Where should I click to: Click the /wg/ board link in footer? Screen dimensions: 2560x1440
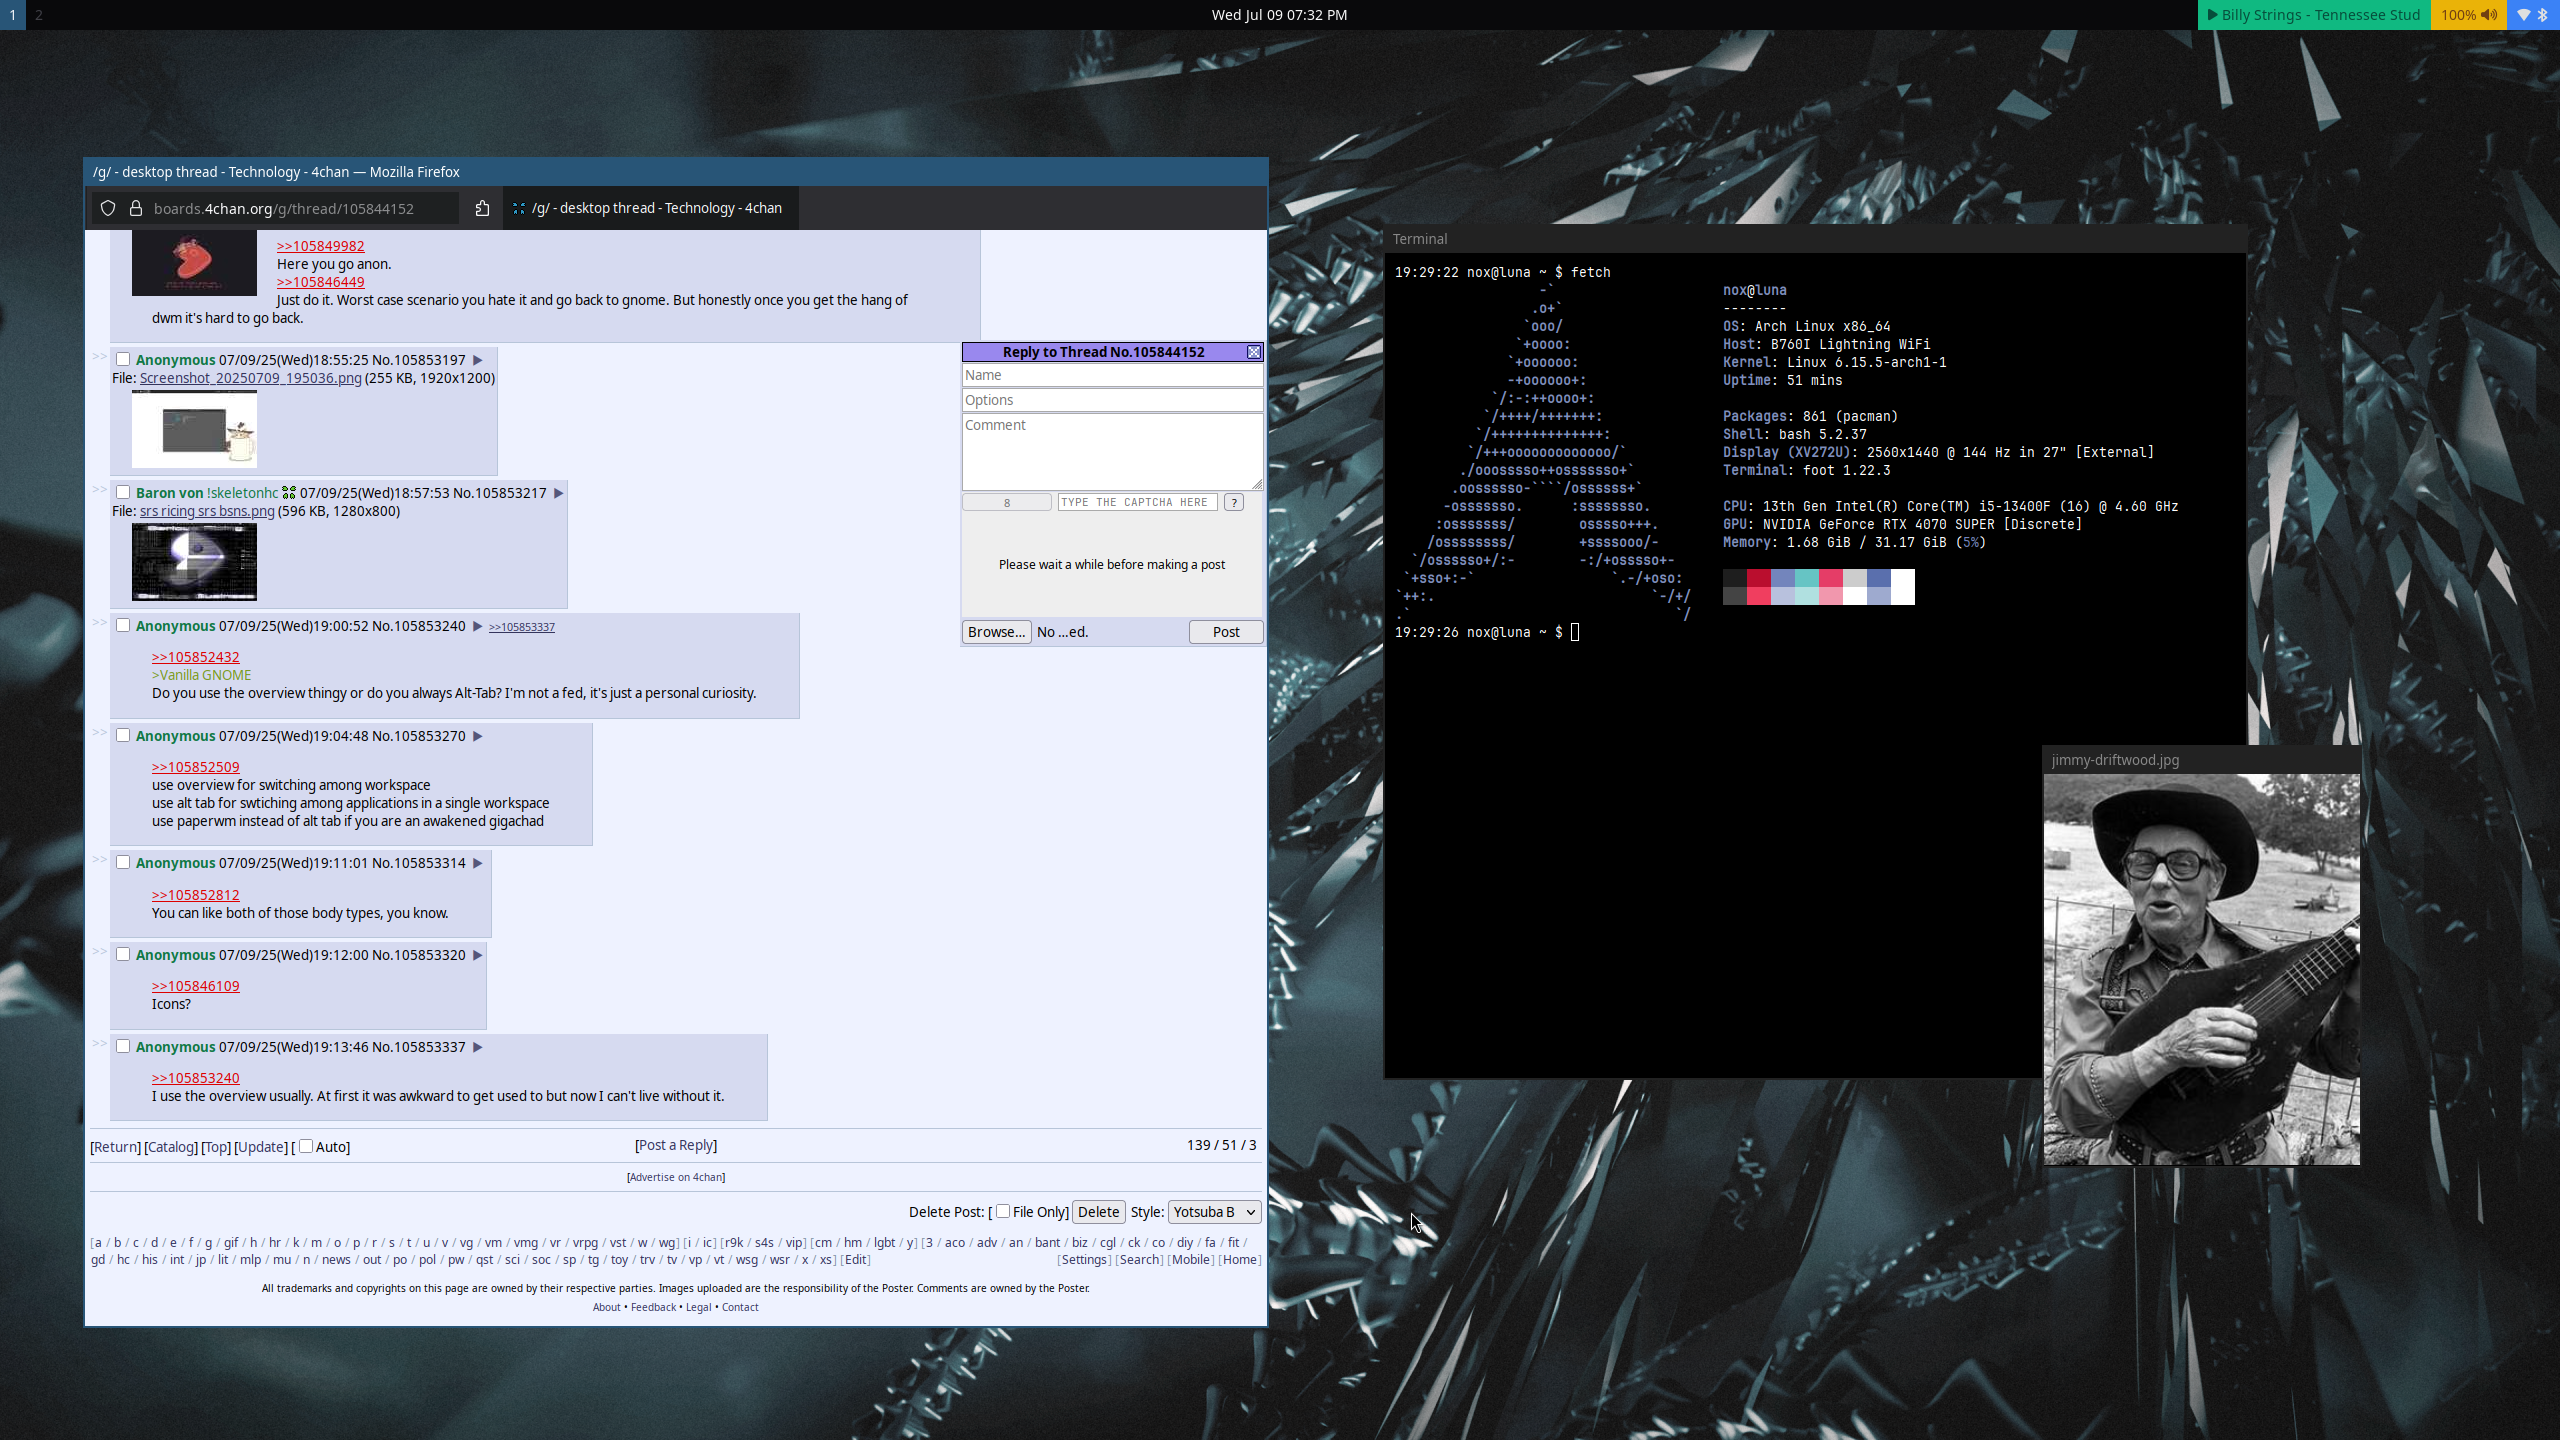click(667, 1243)
